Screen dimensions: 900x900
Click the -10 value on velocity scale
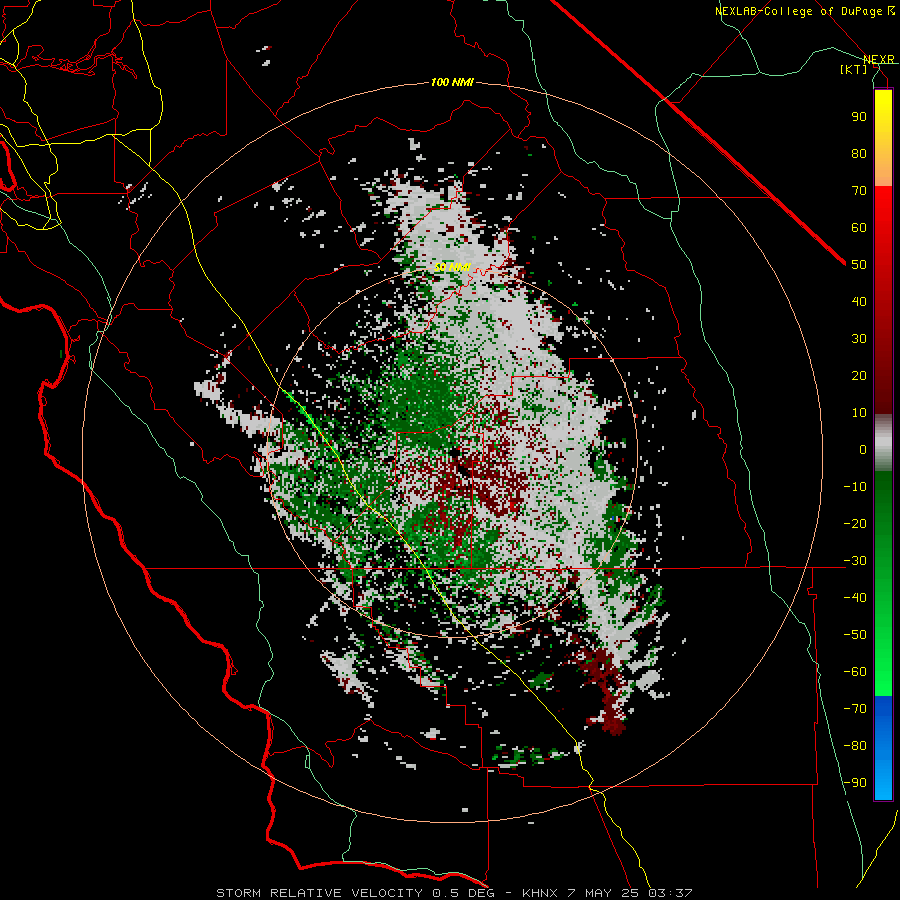[855, 487]
